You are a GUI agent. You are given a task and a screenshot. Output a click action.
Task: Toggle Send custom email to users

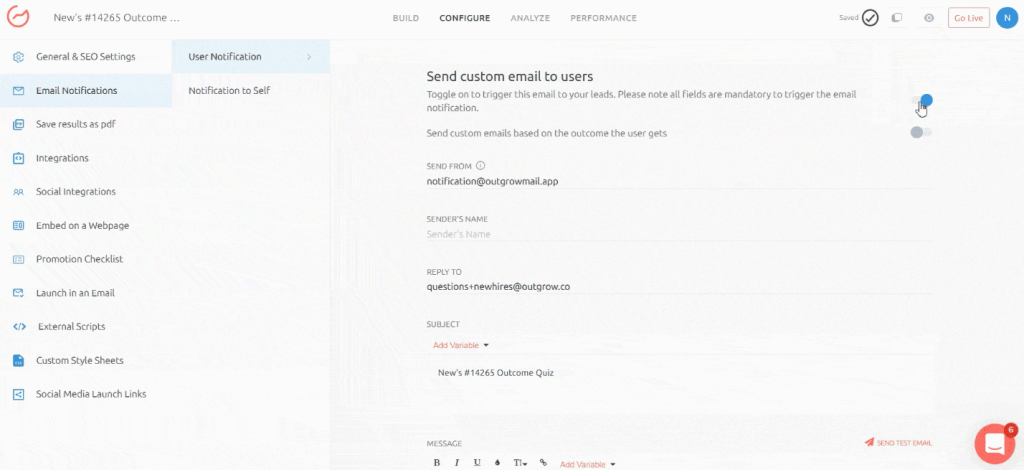(922, 101)
